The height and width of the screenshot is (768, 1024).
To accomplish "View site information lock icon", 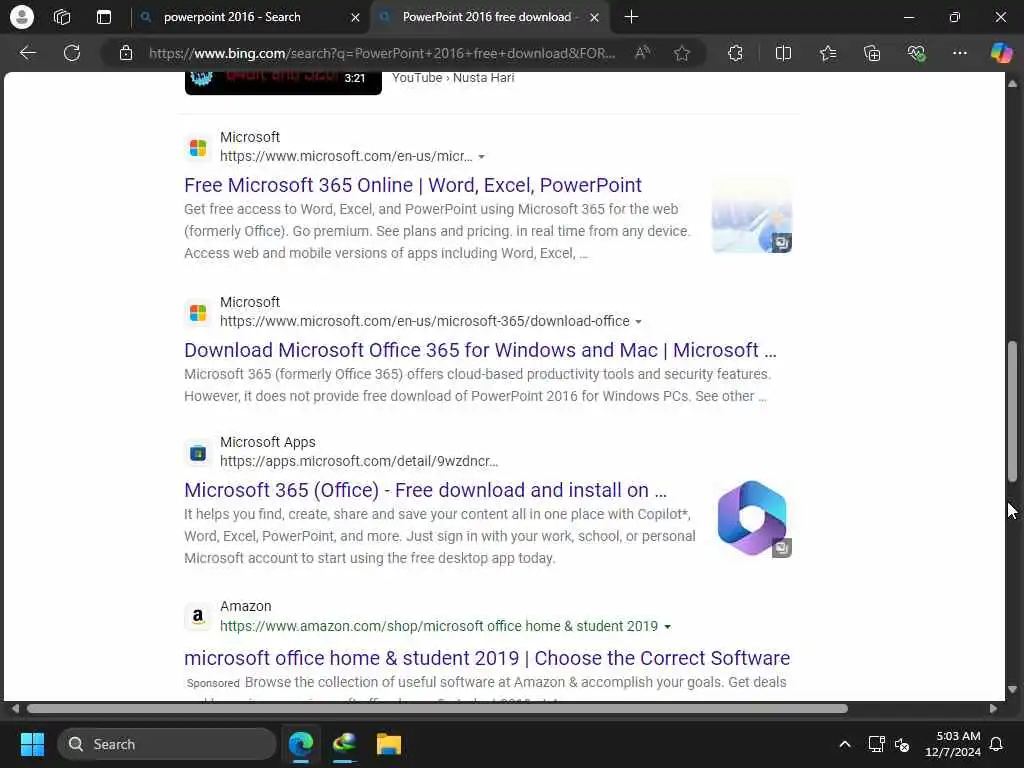I will click(x=126, y=53).
